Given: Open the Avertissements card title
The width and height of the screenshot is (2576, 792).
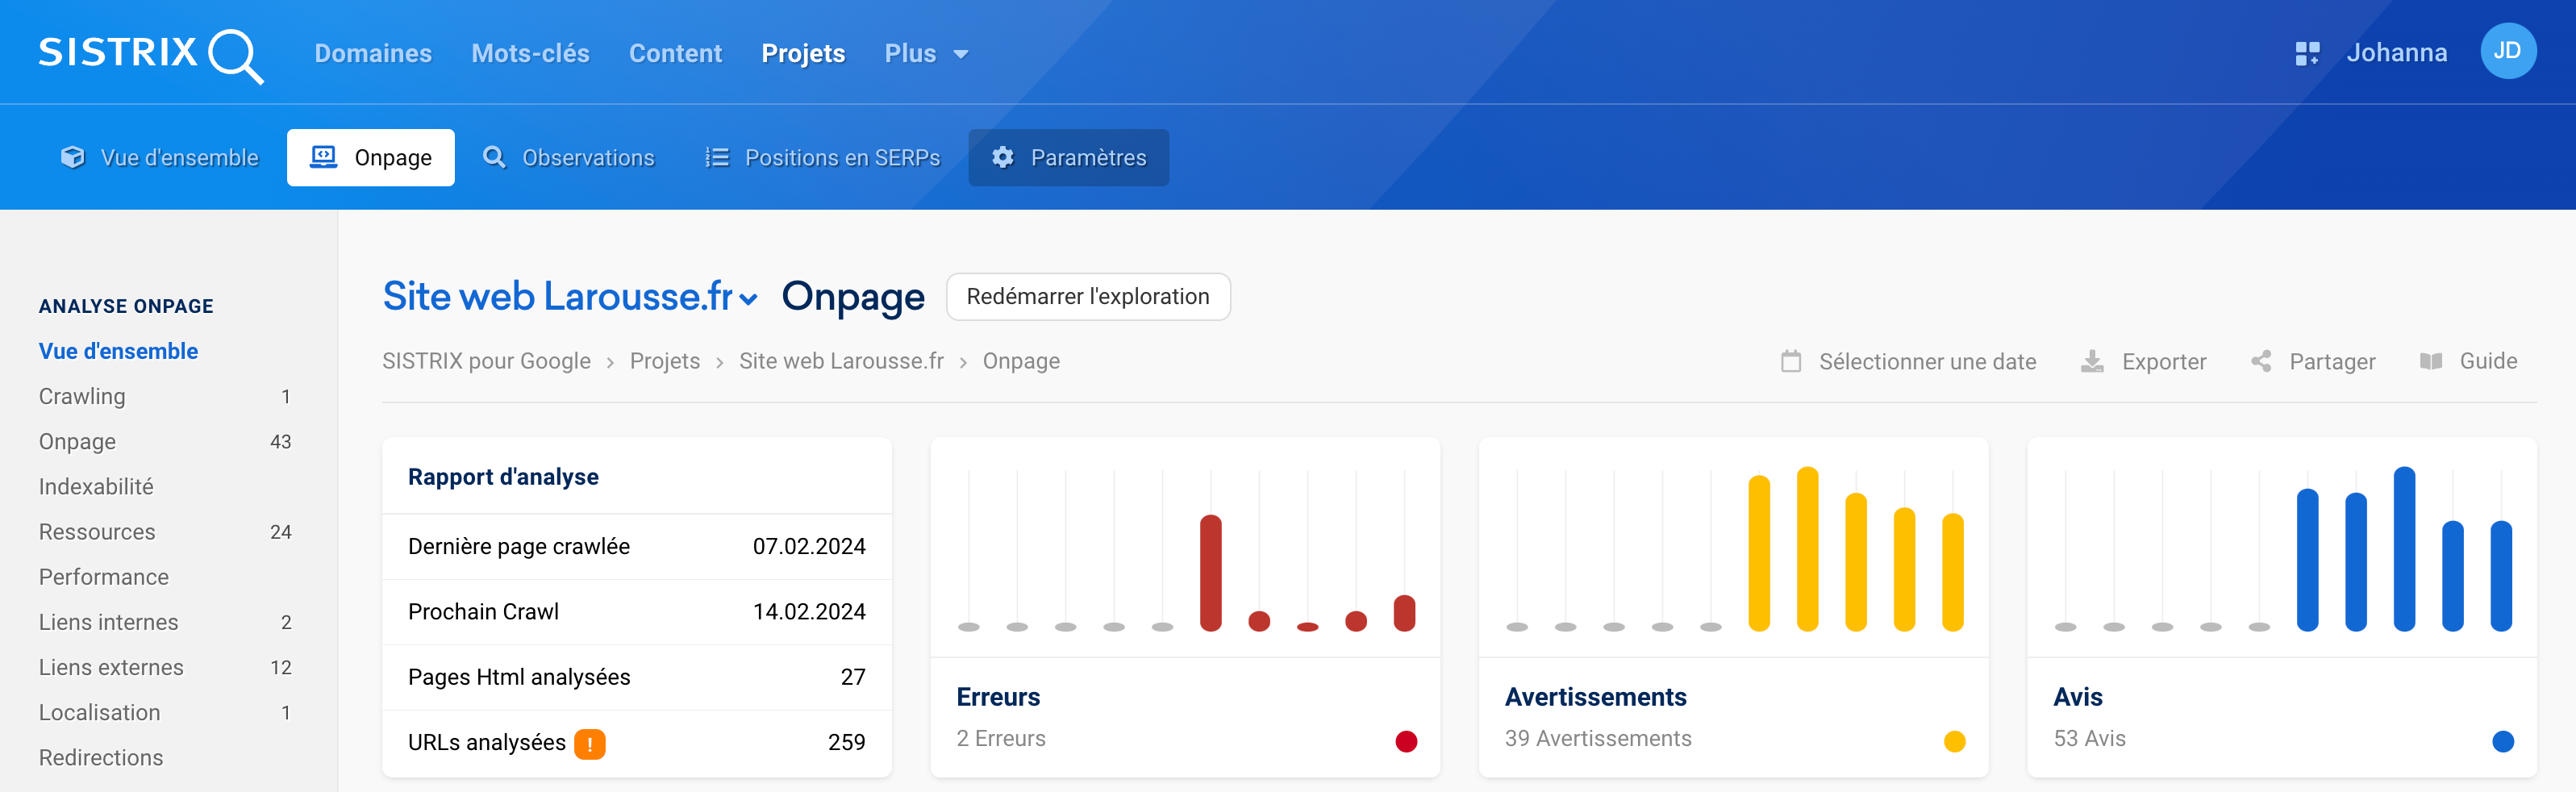Looking at the screenshot, I should [1595, 696].
